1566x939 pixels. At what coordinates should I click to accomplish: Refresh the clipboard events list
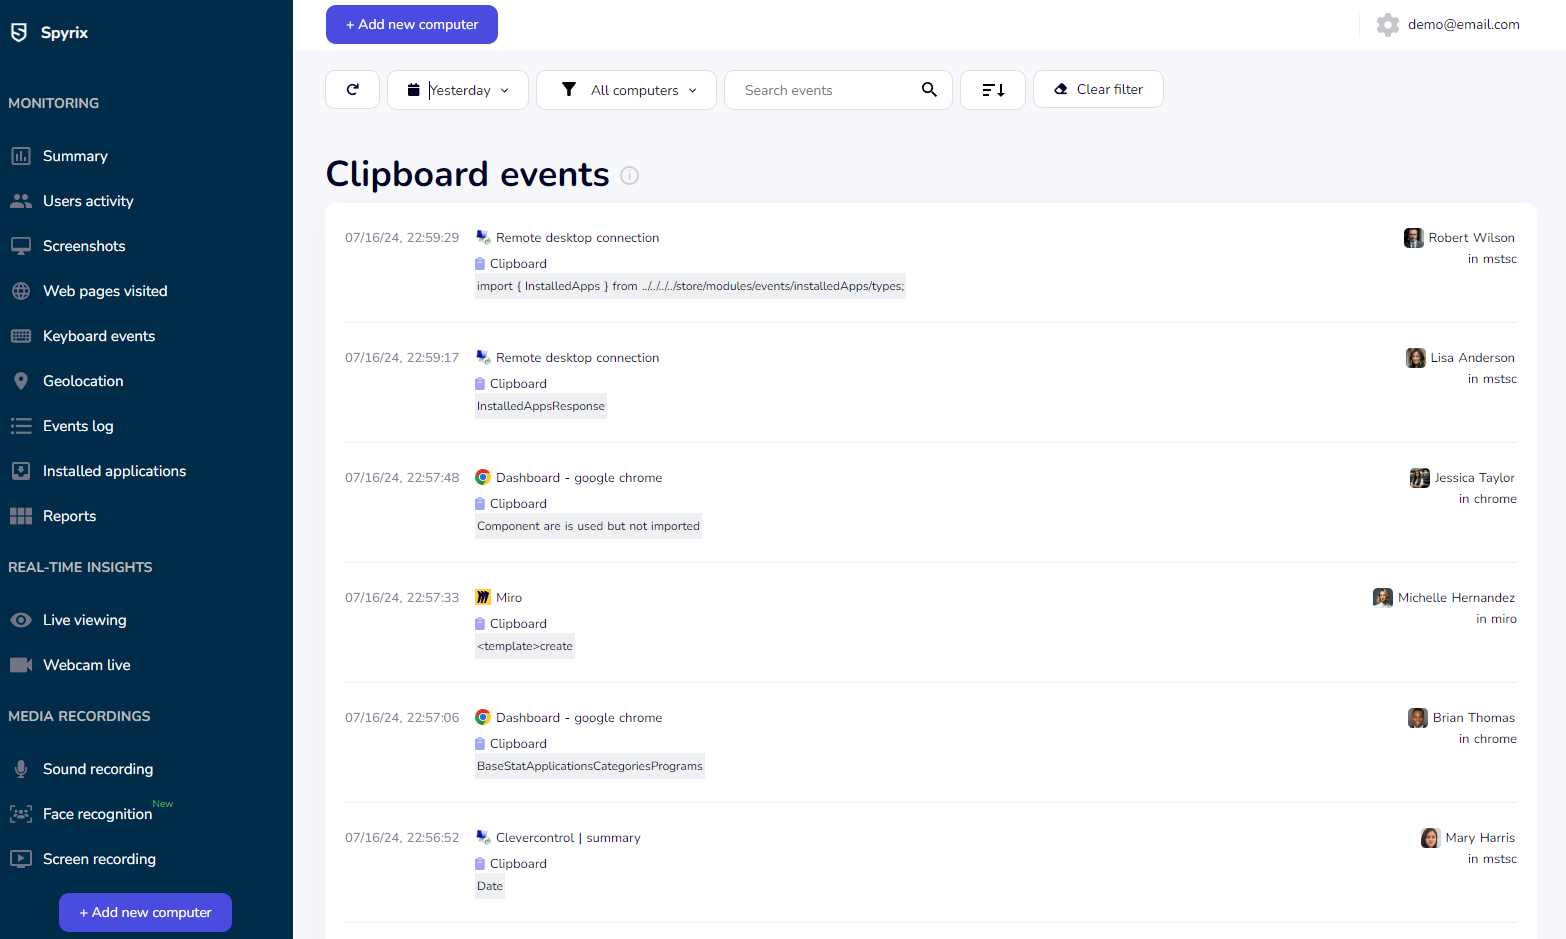point(352,90)
